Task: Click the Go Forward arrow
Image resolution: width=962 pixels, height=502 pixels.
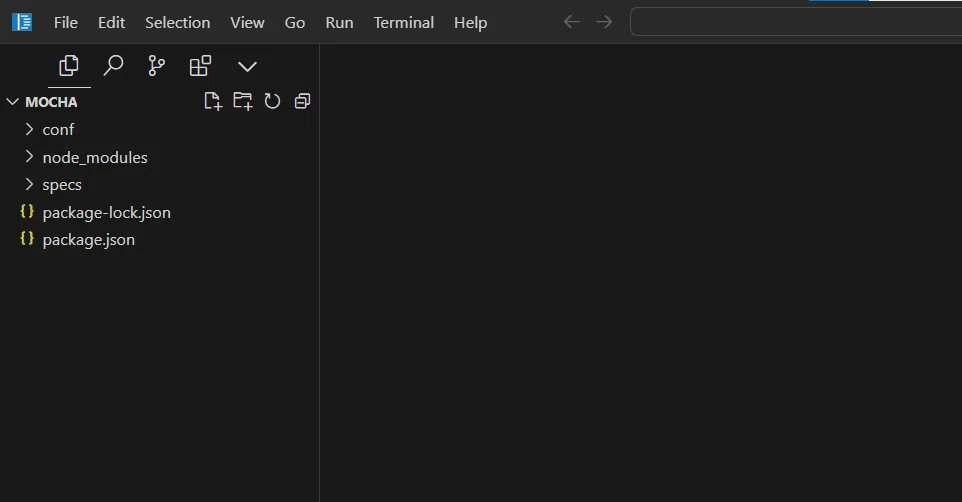Action: (x=604, y=22)
